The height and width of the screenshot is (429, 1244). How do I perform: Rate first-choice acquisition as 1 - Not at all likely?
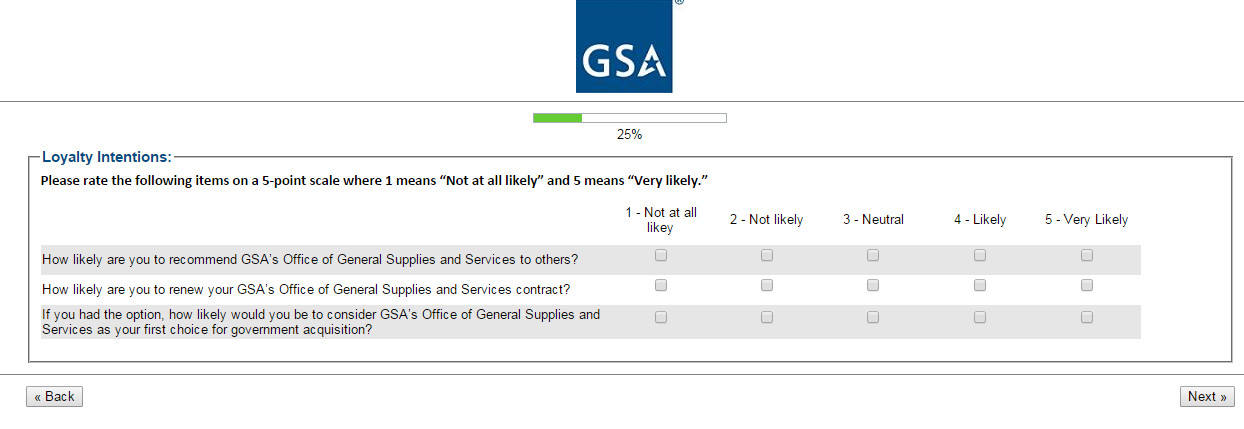tap(661, 317)
